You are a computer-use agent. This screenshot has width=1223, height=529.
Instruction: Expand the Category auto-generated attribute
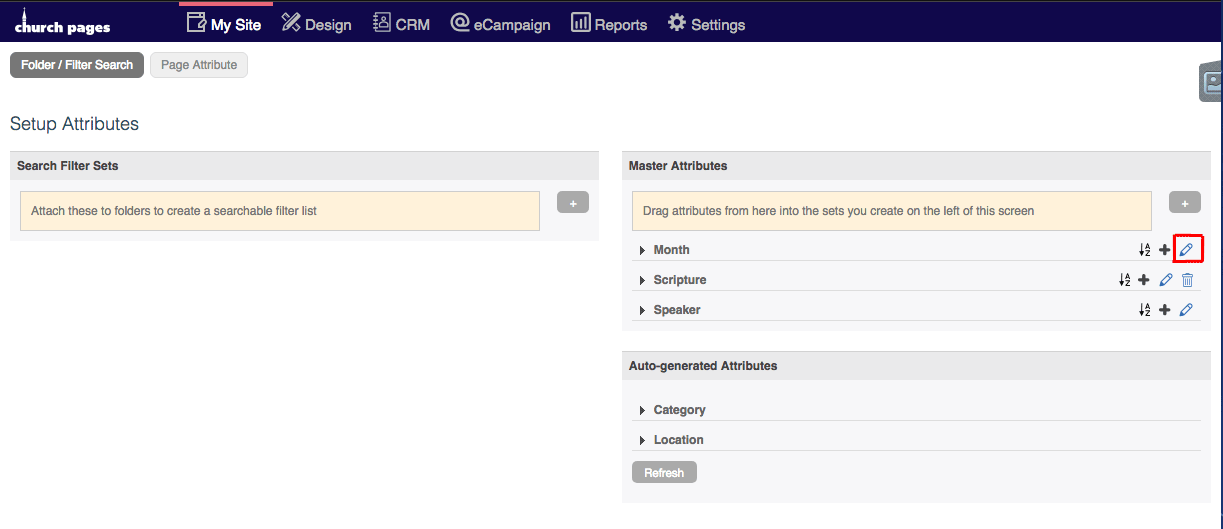click(642, 410)
